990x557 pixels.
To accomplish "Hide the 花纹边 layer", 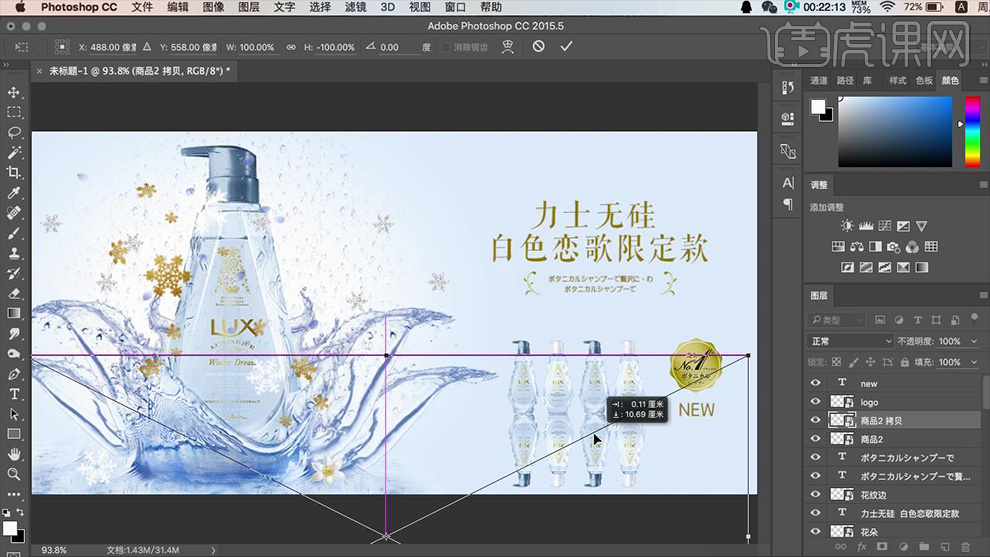I will point(815,494).
